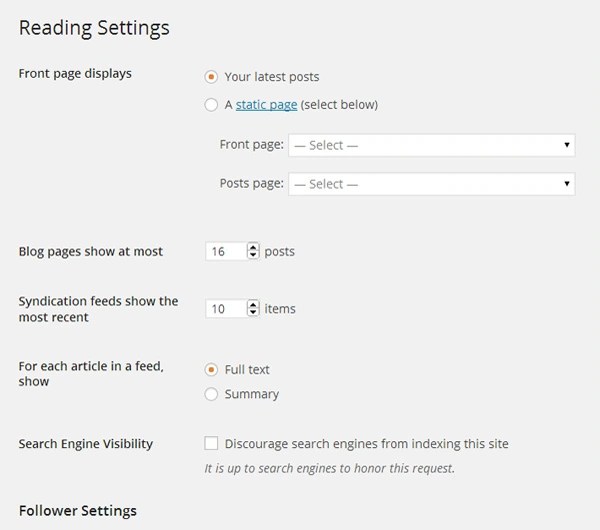The width and height of the screenshot is (600, 530).
Task: Click the Front page dropdown arrow
Action: [568, 145]
